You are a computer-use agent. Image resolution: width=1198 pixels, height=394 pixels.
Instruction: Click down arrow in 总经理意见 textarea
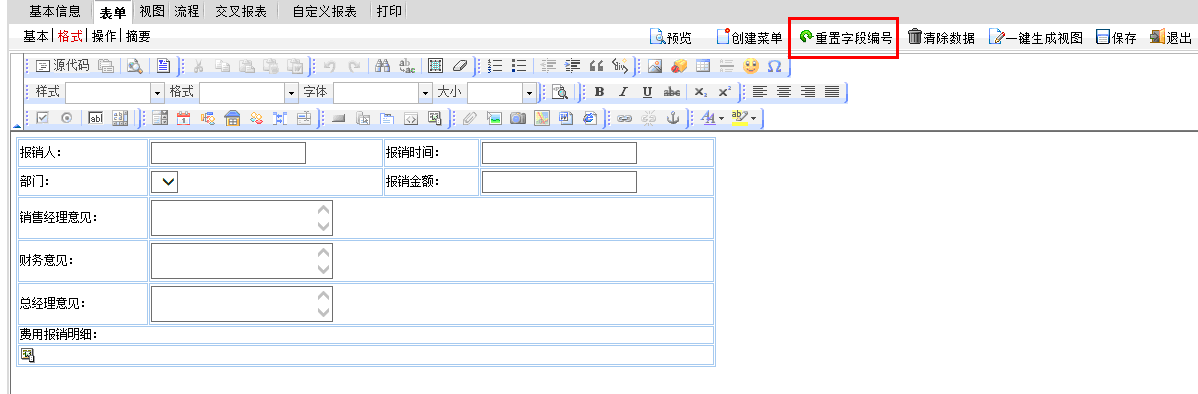(x=324, y=312)
